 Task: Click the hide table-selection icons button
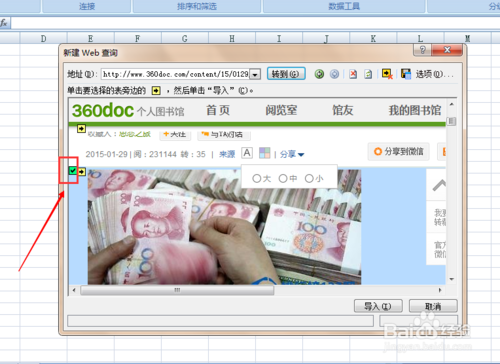[x=387, y=74]
